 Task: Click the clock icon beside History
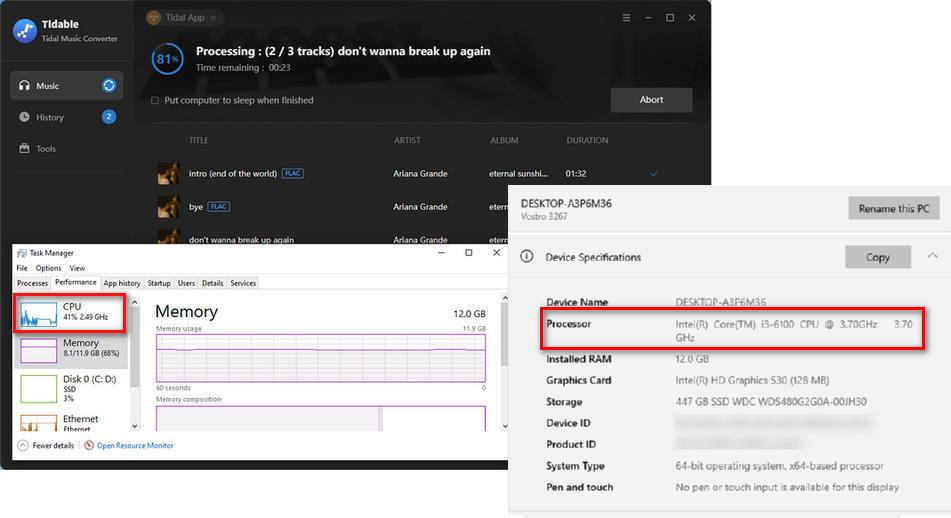[24, 116]
